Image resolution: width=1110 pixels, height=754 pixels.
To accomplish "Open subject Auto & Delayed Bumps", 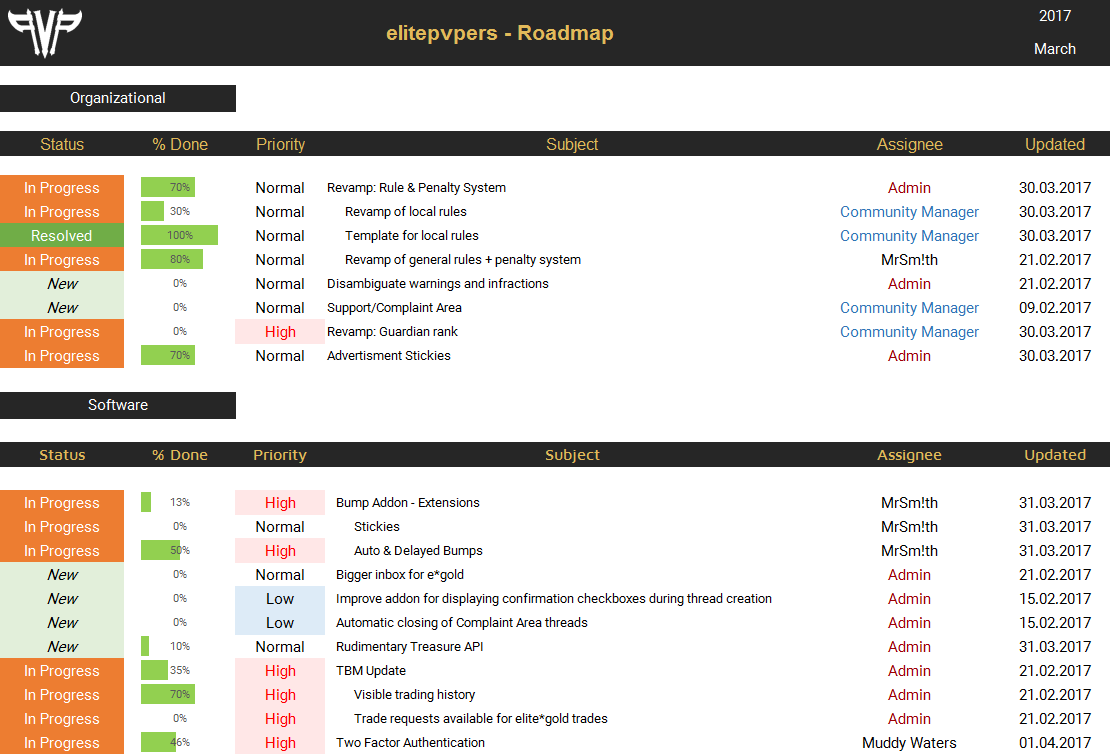I will [418, 551].
